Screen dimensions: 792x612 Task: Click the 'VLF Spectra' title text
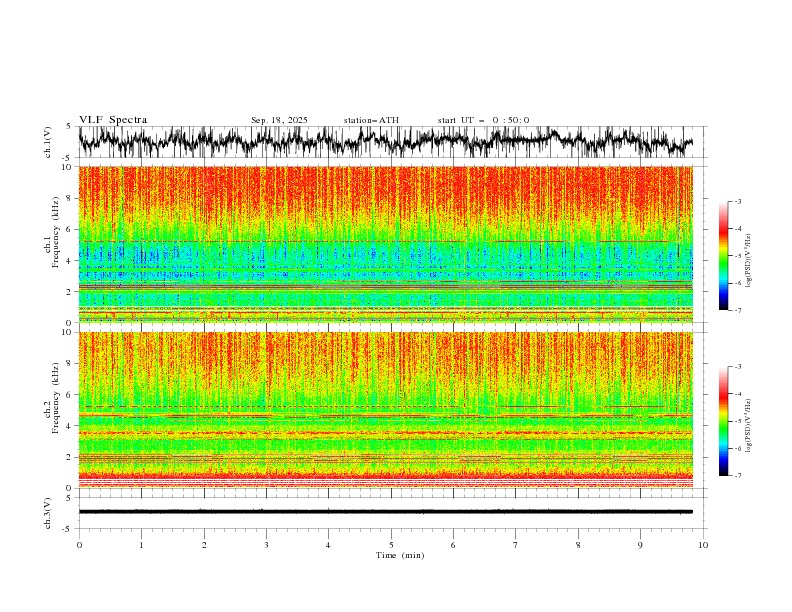click(x=113, y=120)
